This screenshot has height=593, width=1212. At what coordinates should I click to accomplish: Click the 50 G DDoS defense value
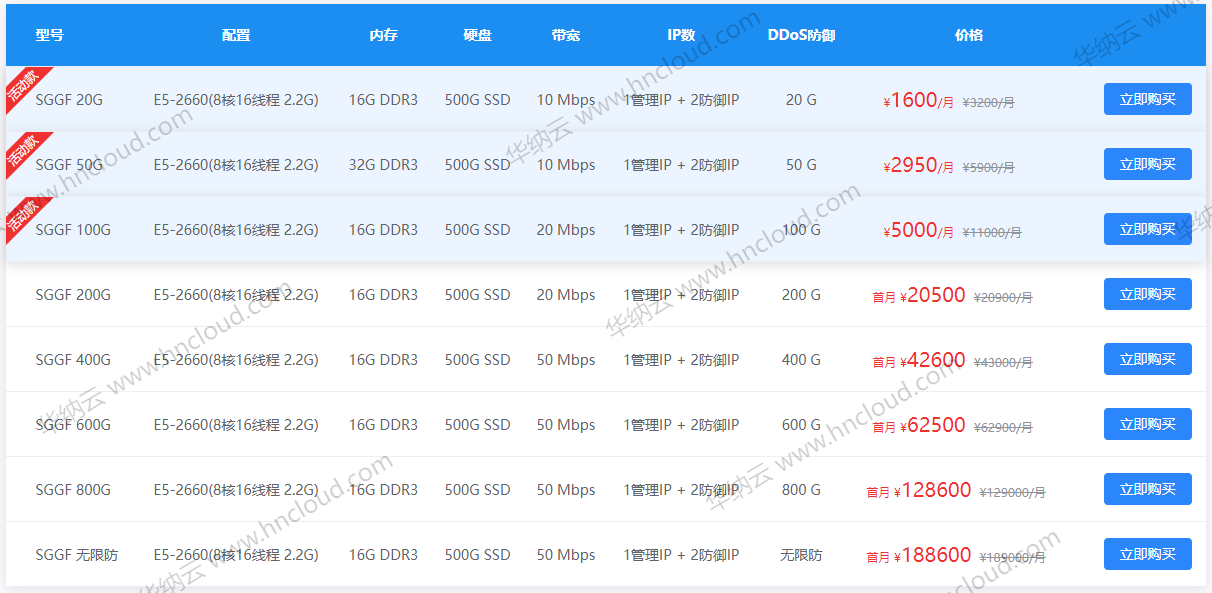(x=801, y=165)
